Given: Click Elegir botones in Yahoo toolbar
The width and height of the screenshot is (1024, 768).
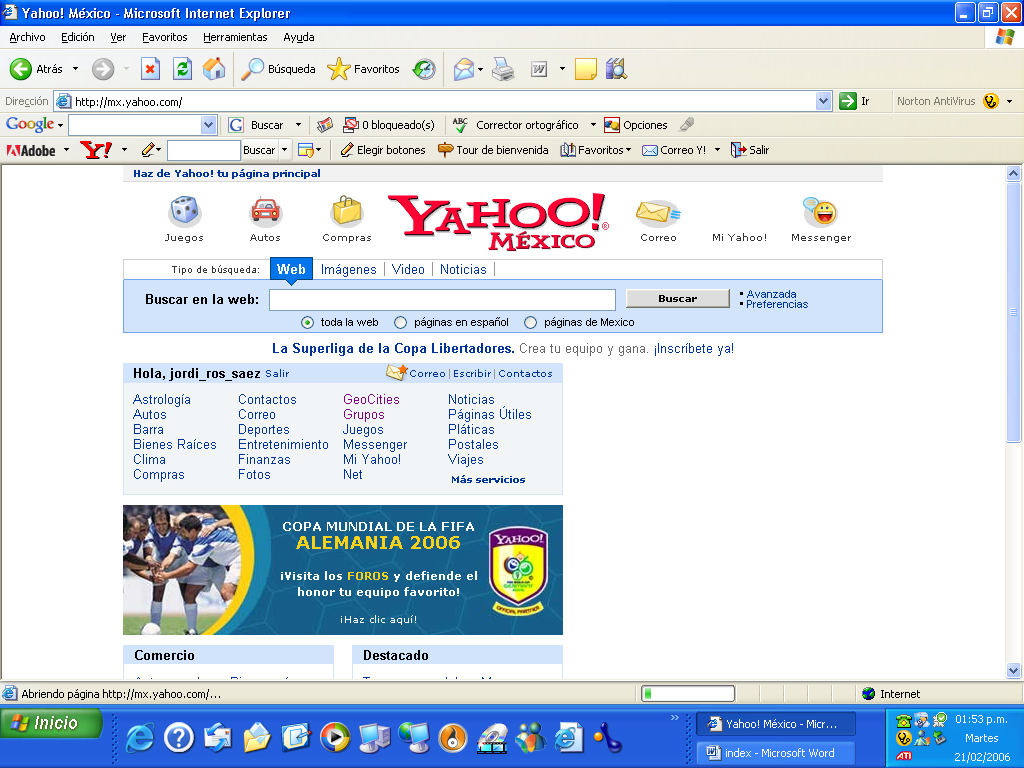Looking at the screenshot, I should click(383, 150).
